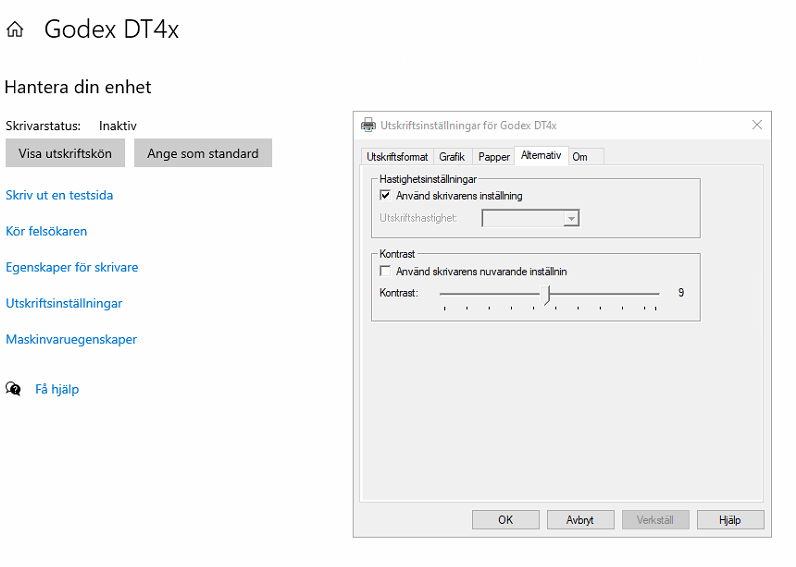Image resolution: width=796 pixels, height=567 pixels.
Task: Enable Använd skrivarens nuvarande inställning checkbox
Action: pyautogui.click(x=385, y=271)
